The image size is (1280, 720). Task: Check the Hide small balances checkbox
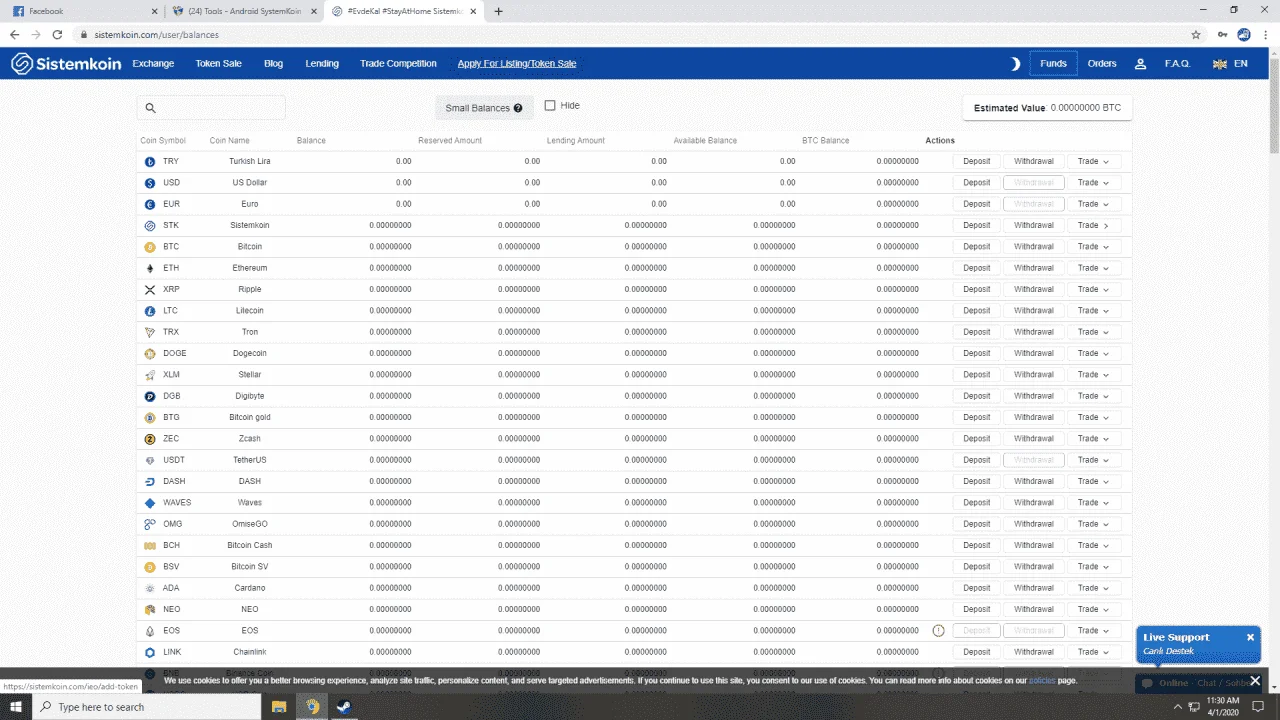pos(550,106)
